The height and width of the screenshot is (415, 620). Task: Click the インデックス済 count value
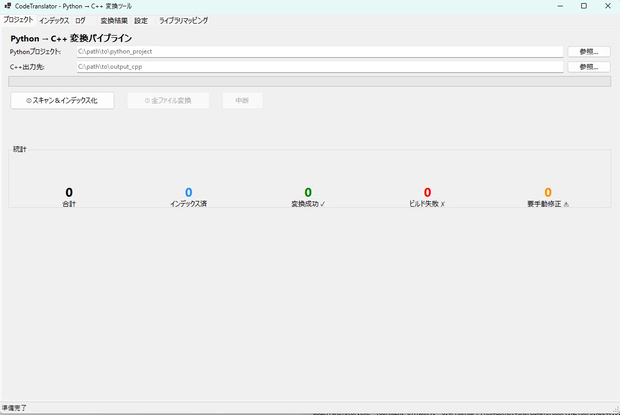coord(189,192)
